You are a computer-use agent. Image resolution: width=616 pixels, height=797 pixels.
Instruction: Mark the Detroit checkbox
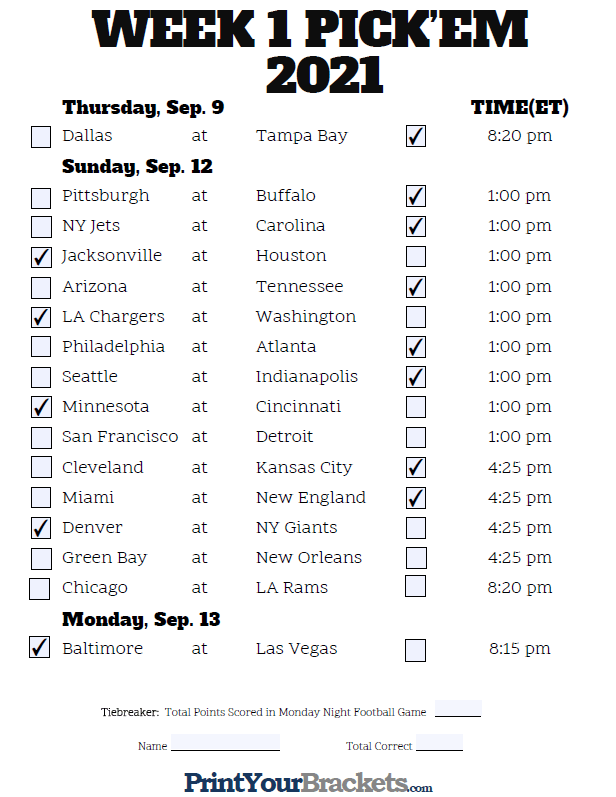coord(416,437)
